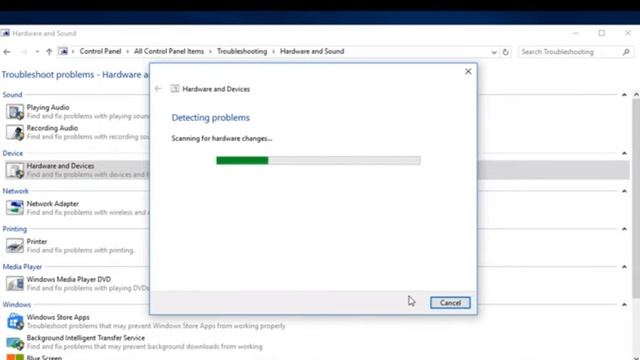The image size is (640, 360).
Task: Open Windows Media Player DVD icon
Action: [x=15, y=283]
